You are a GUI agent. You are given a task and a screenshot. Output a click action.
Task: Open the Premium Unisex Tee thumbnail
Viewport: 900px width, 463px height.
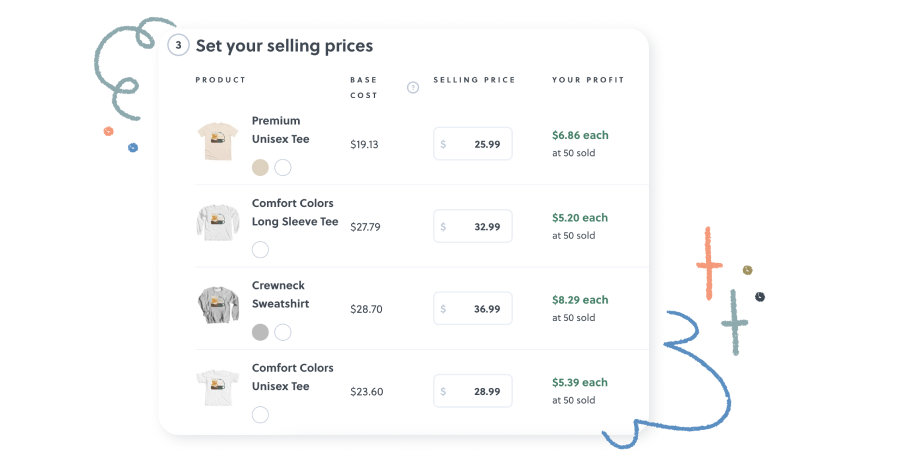click(x=215, y=142)
